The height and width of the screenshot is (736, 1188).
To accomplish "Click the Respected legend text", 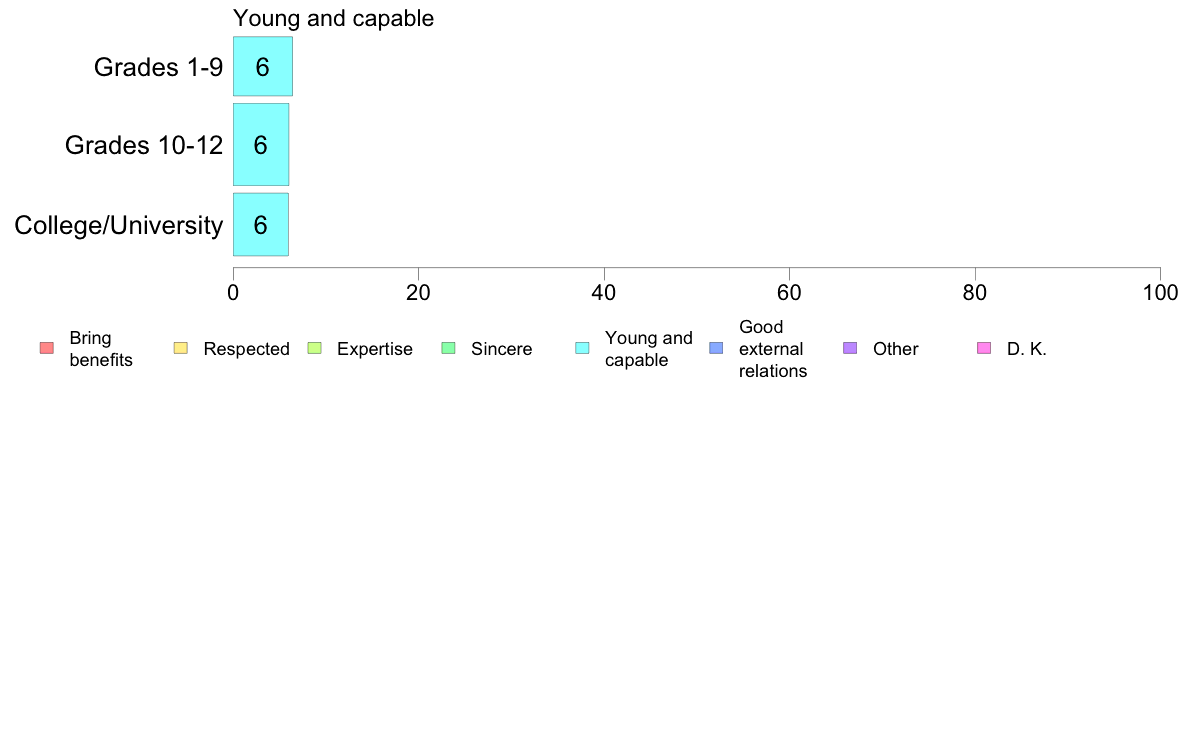I will 246,349.
